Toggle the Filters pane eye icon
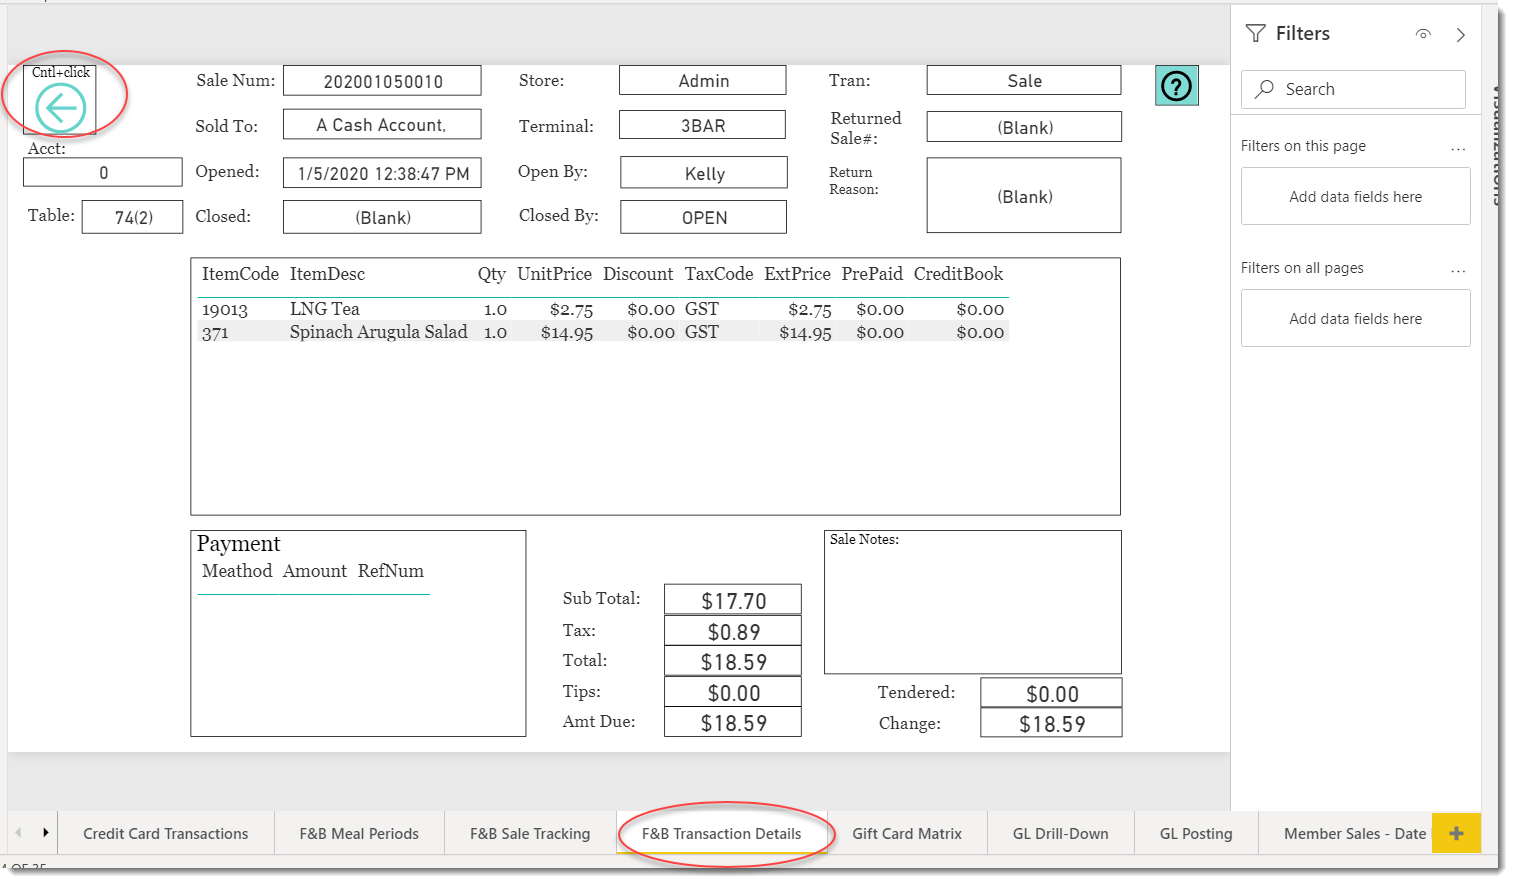 1423,34
